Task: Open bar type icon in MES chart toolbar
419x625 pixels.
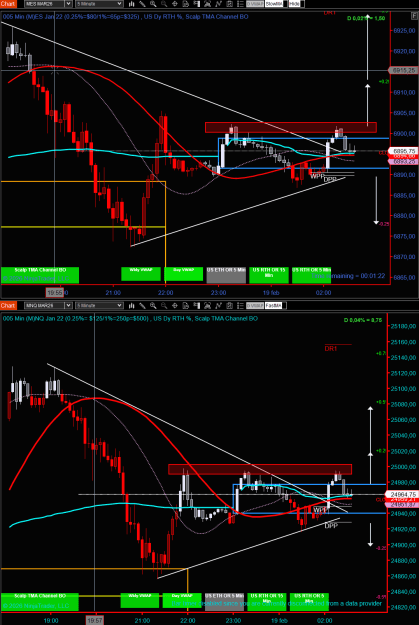Action: pos(132,4)
